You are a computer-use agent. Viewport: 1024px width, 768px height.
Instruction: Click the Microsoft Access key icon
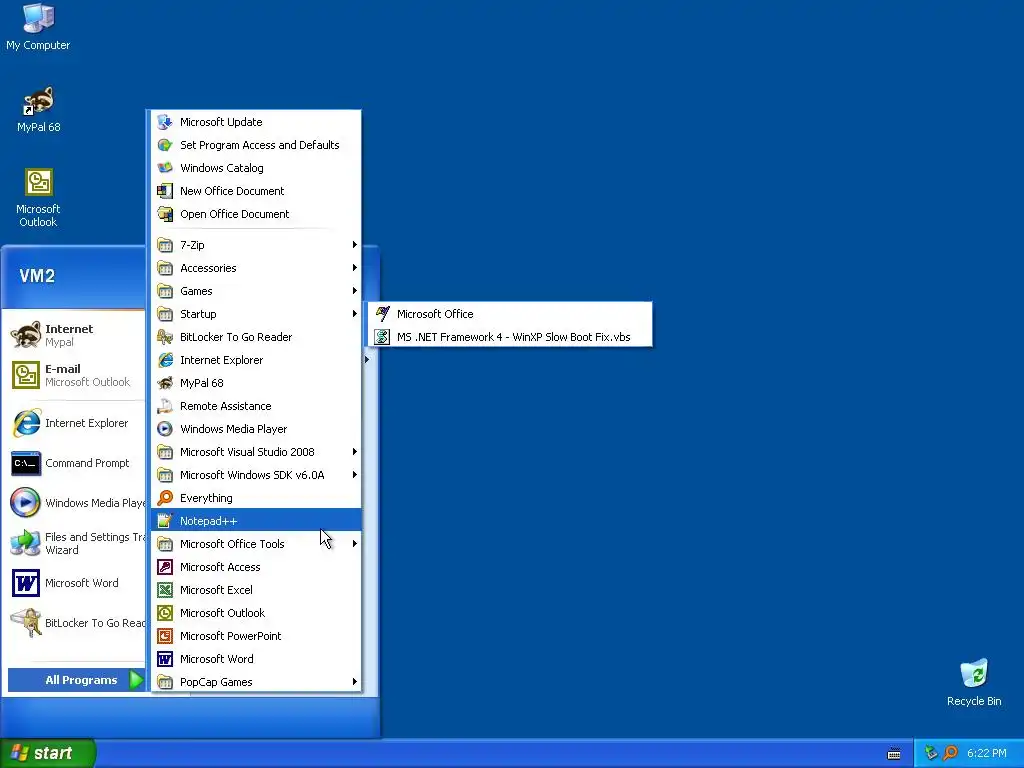click(x=165, y=567)
